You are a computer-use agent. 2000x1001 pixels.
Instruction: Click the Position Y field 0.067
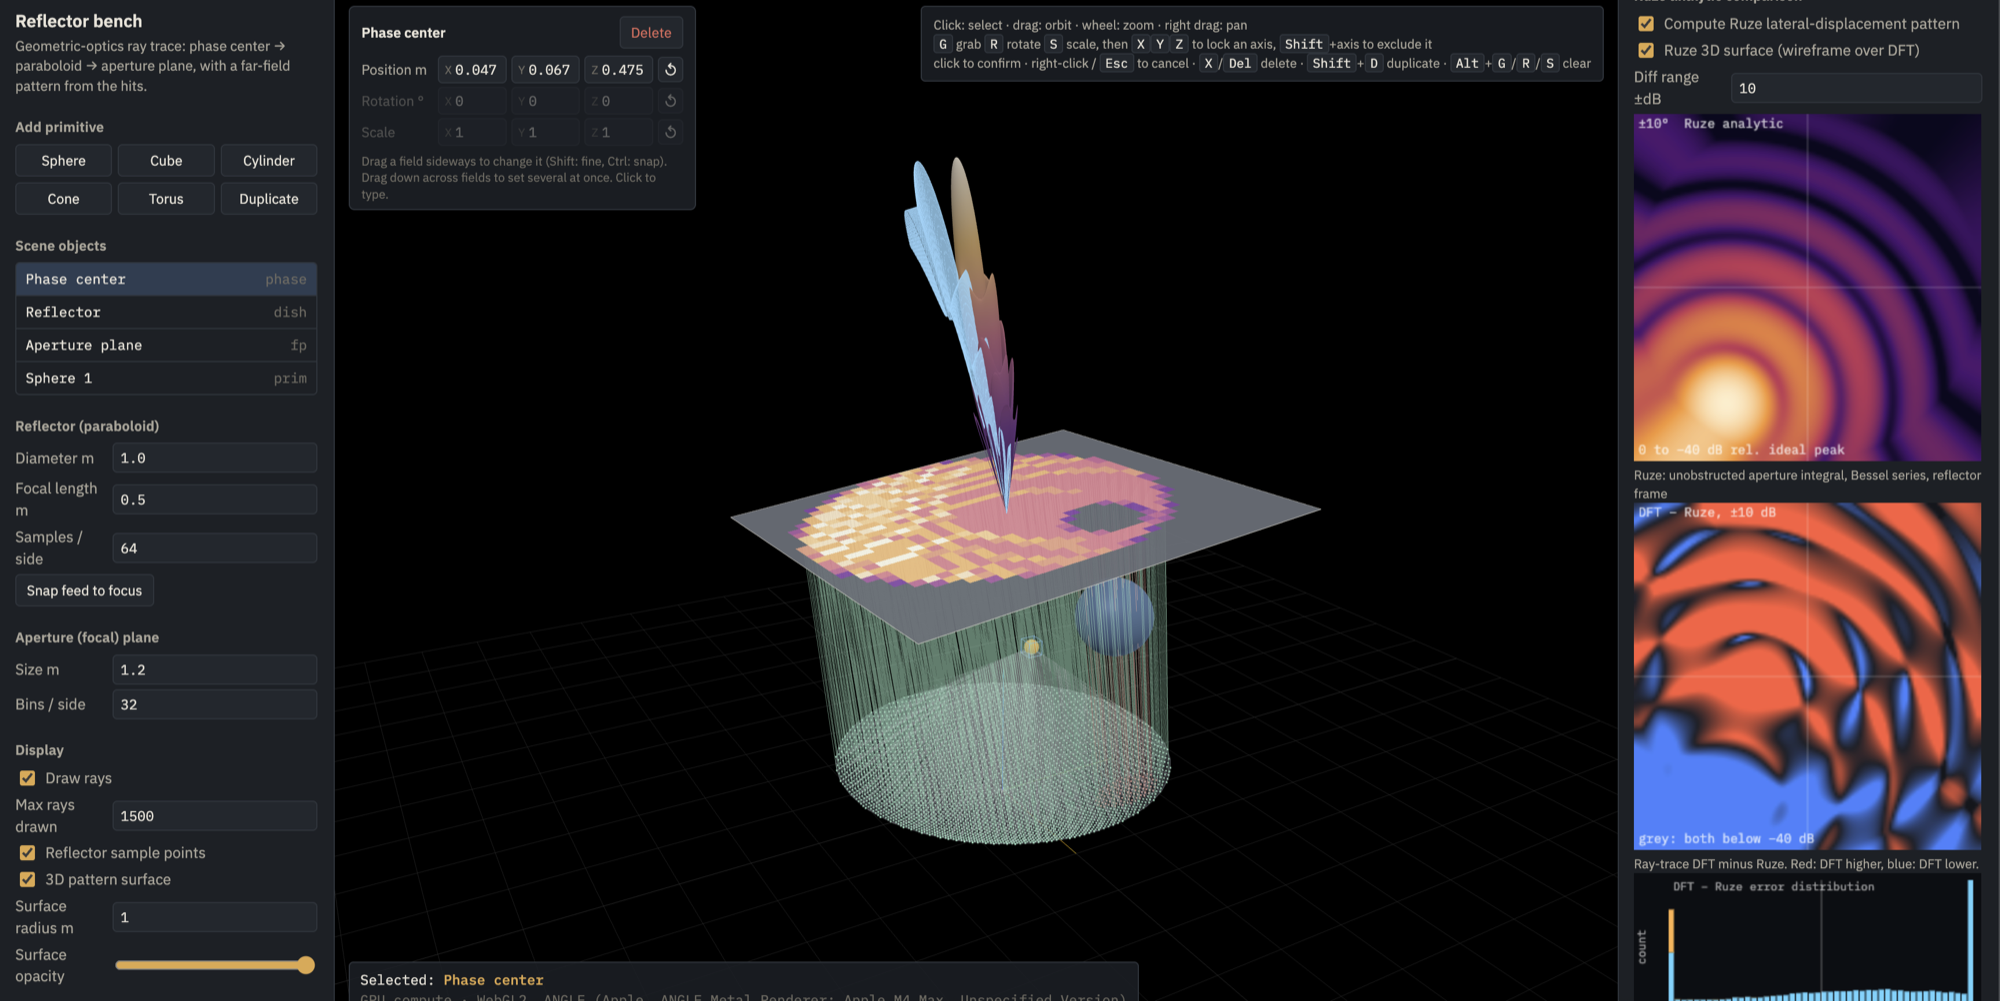click(546, 70)
